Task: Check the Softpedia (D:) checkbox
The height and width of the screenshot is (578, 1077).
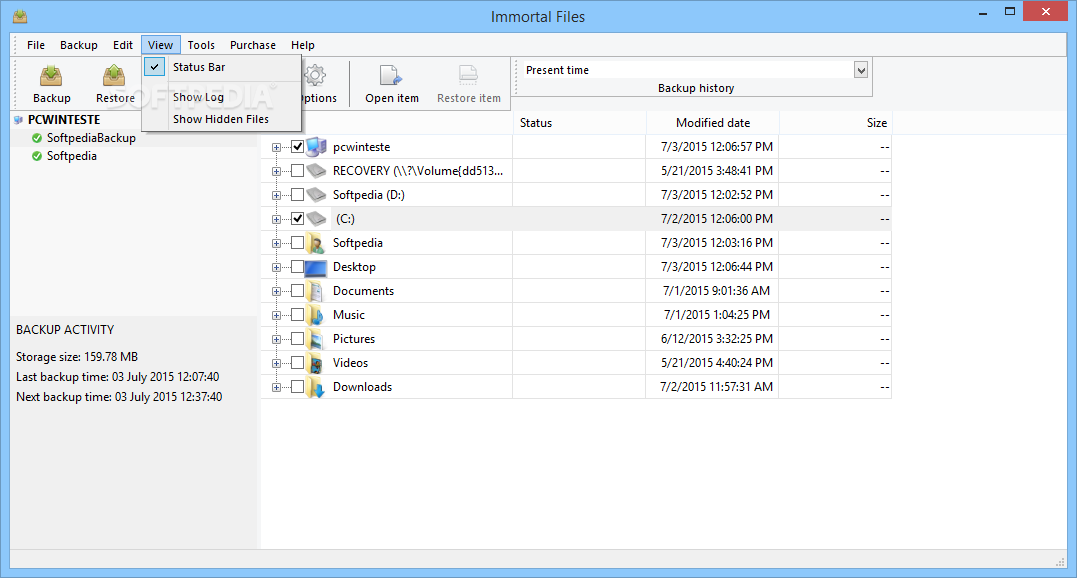Action: point(297,194)
